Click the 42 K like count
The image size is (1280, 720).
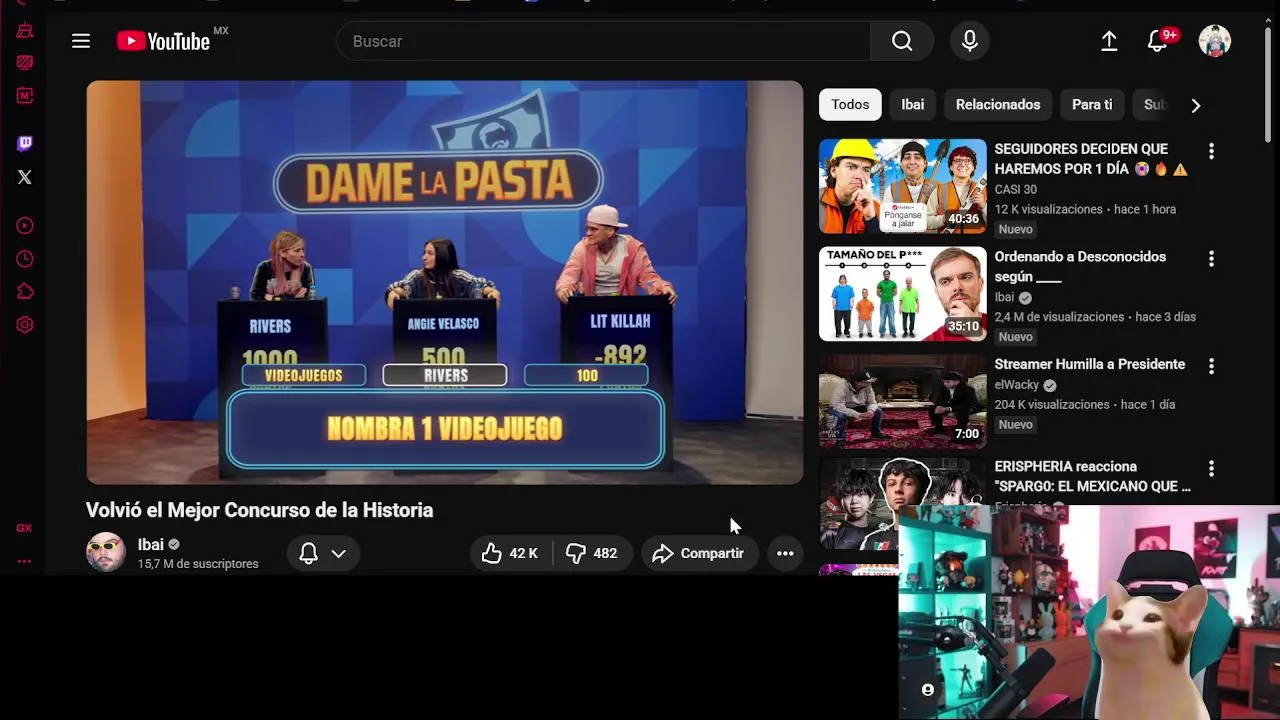[523, 553]
